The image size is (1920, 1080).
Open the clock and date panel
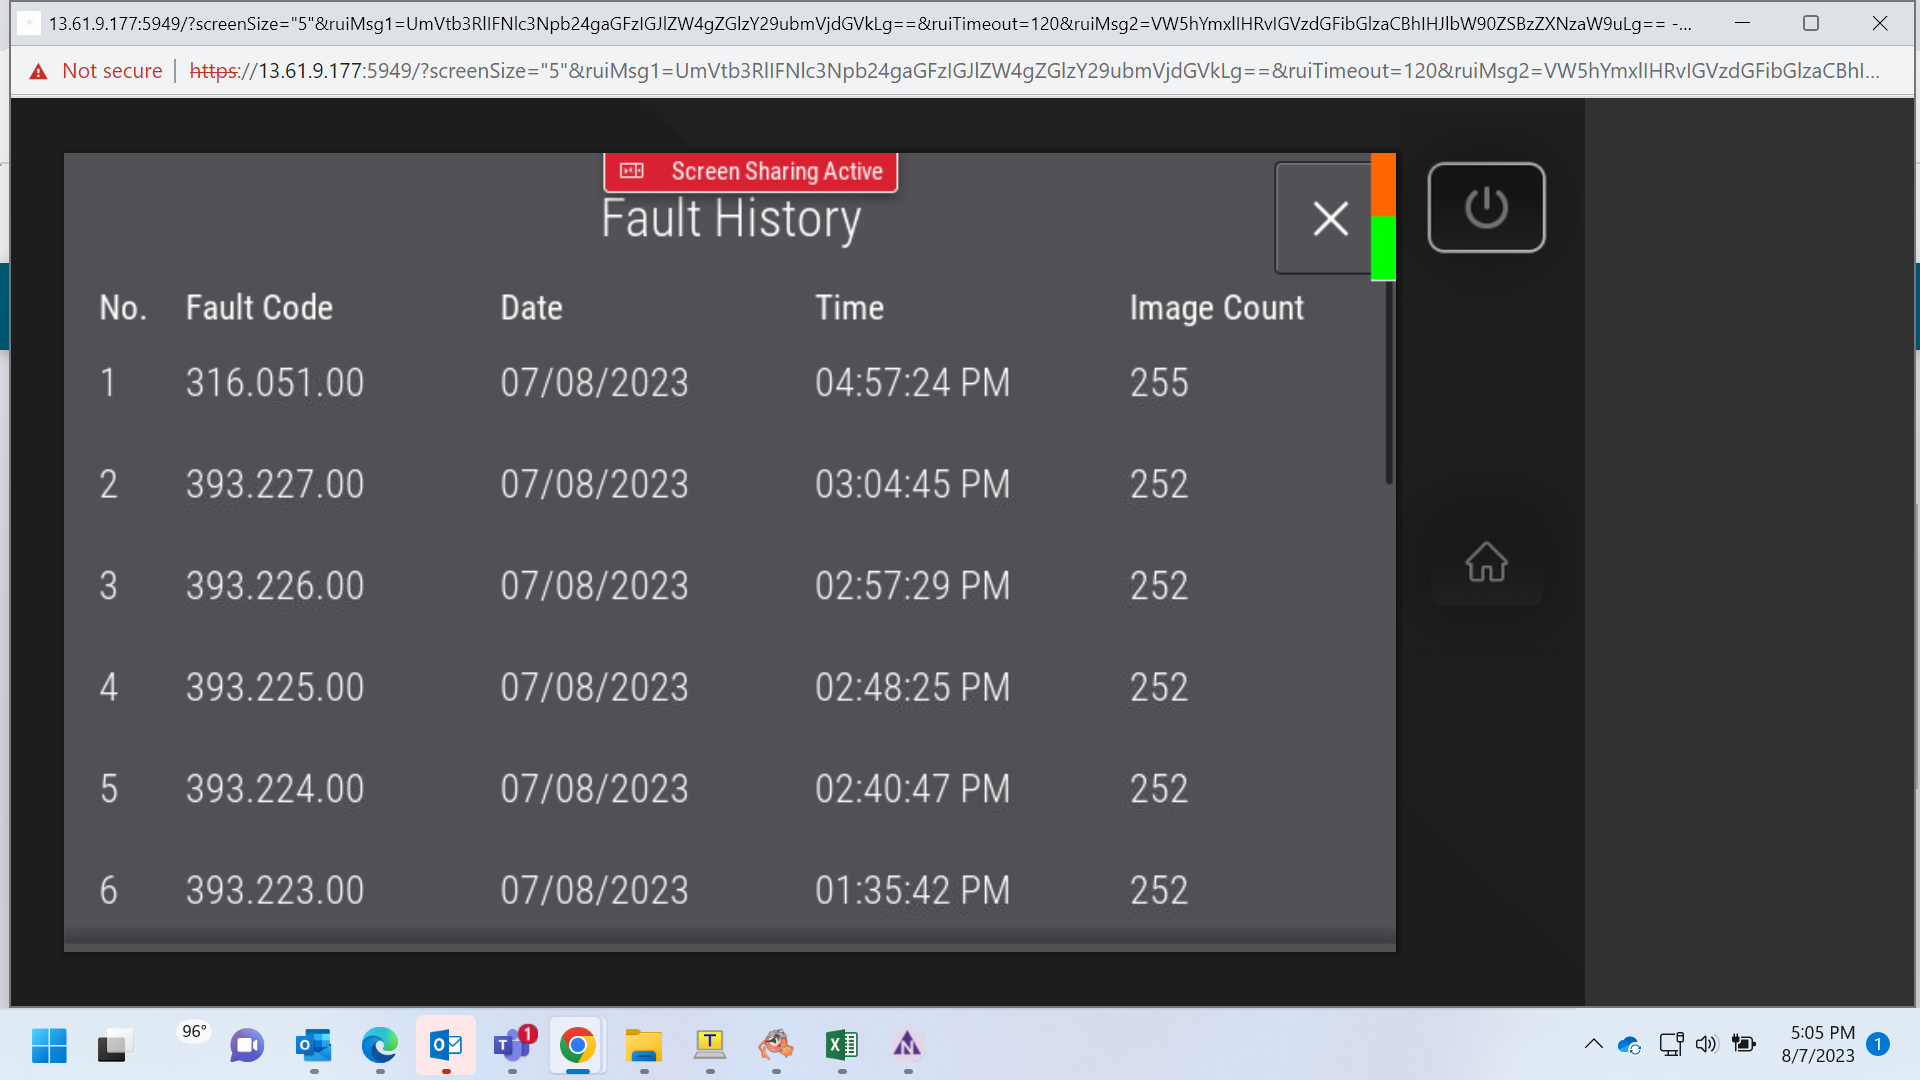[1820, 1044]
